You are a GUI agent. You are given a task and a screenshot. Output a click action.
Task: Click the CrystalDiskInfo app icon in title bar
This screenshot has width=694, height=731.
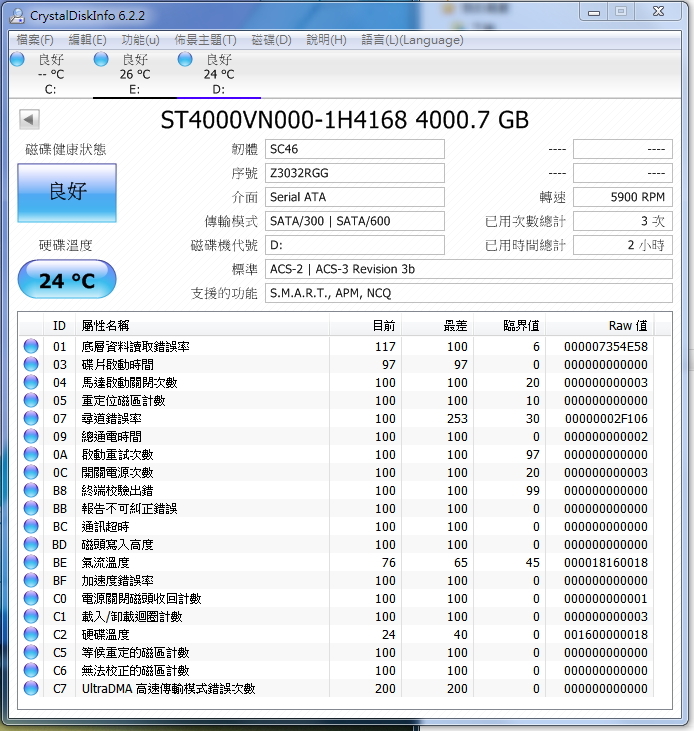point(17,15)
